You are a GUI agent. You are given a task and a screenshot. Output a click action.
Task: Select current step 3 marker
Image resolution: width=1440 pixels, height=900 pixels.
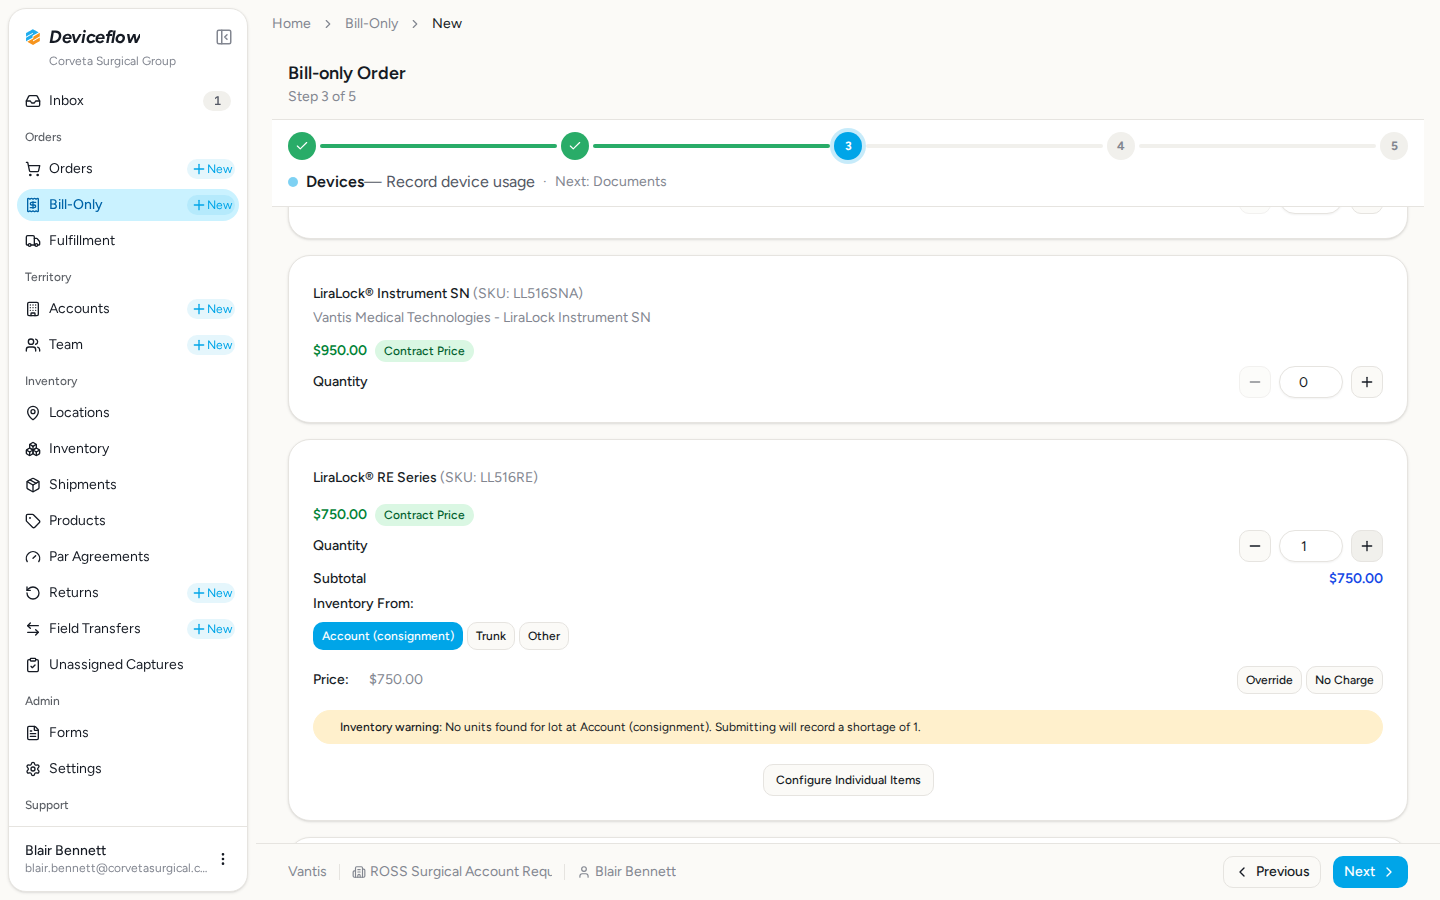(848, 146)
